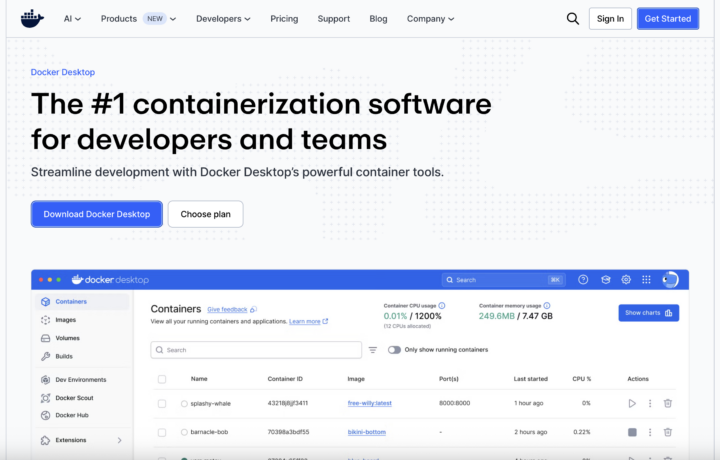The image size is (720, 460).
Task: Click the memory usage info icon
Action: coord(547,306)
